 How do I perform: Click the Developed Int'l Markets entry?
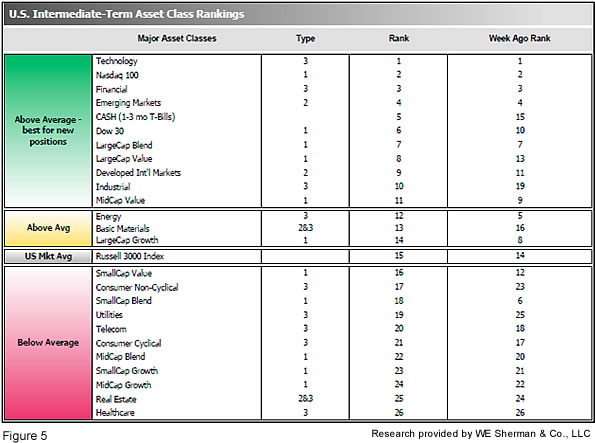coord(139,173)
